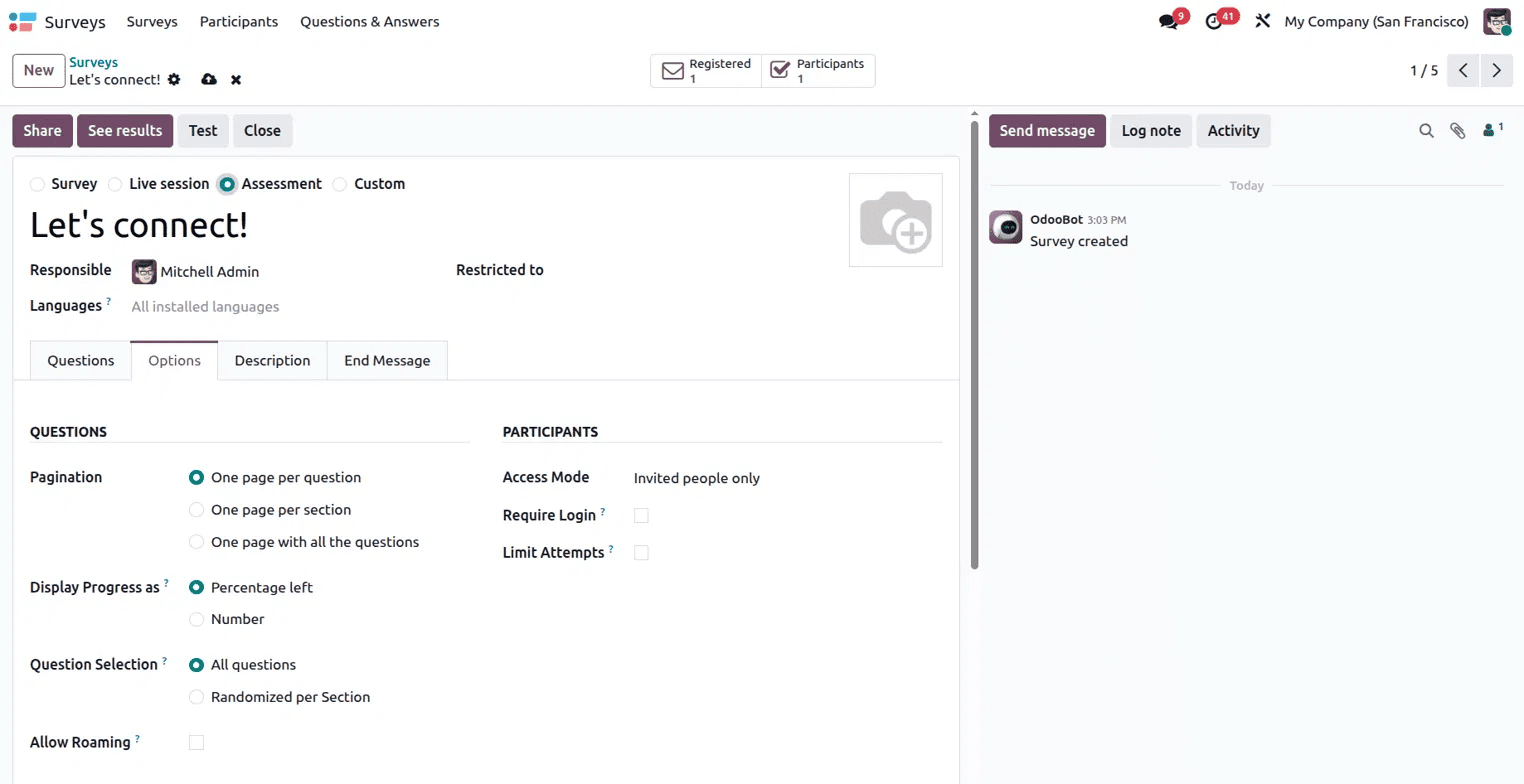Choose One page with all the questions
The width and height of the screenshot is (1524, 784).
[196, 542]
